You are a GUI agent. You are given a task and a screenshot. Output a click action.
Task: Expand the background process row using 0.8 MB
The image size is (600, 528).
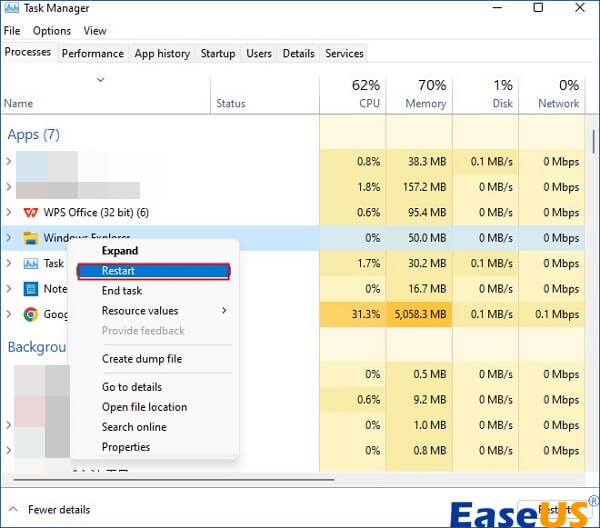[8, 450]
